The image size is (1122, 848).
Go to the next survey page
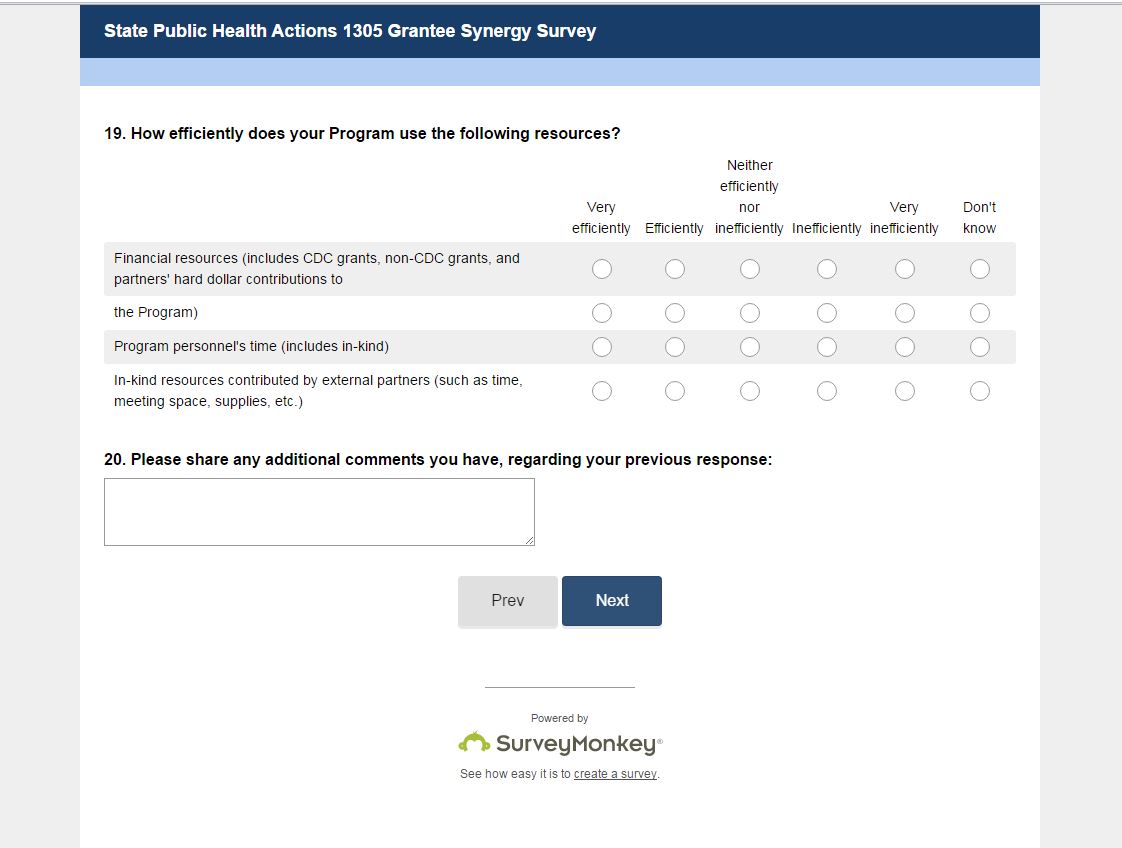point(612,601)
